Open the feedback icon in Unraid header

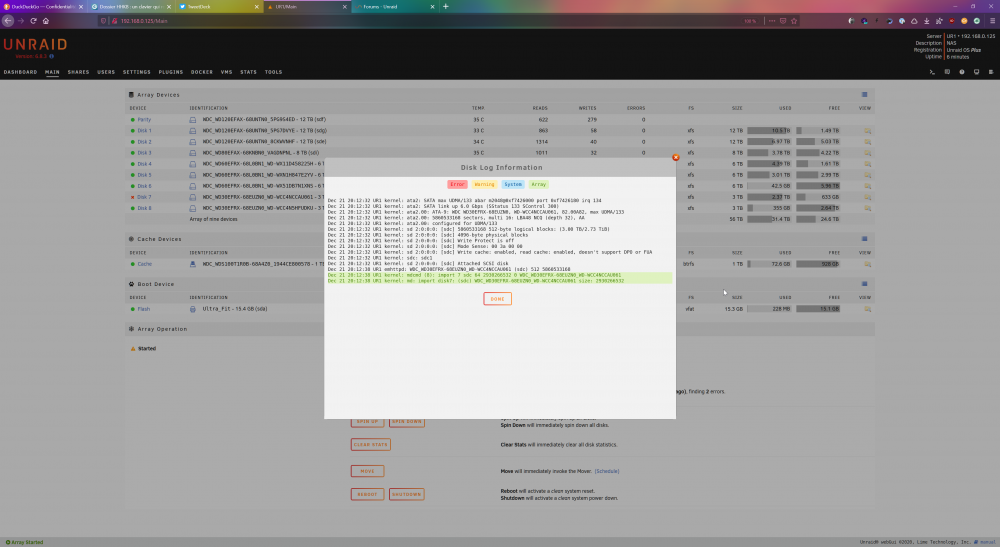[x=947, y=72]
